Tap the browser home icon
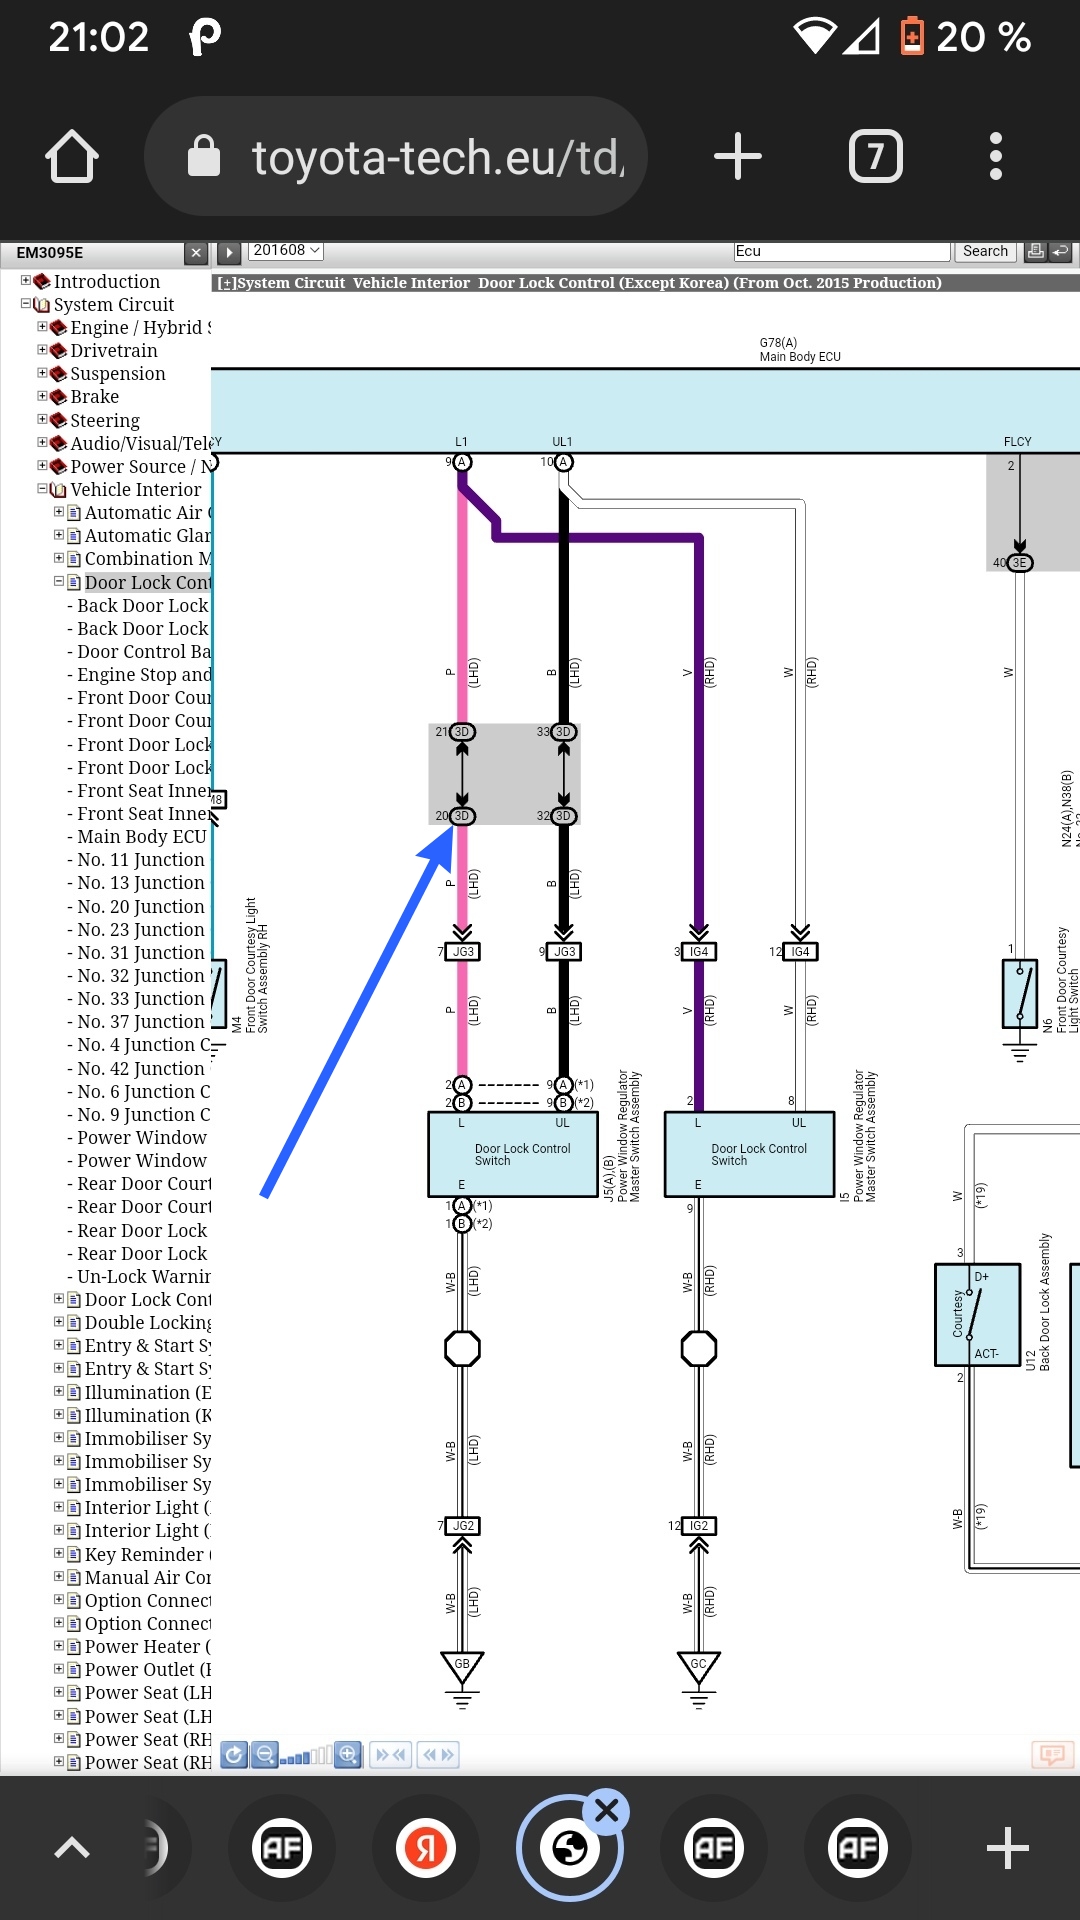This screenshot has width=1080, height=1920. pyautogui.click(x=72, y=157)
